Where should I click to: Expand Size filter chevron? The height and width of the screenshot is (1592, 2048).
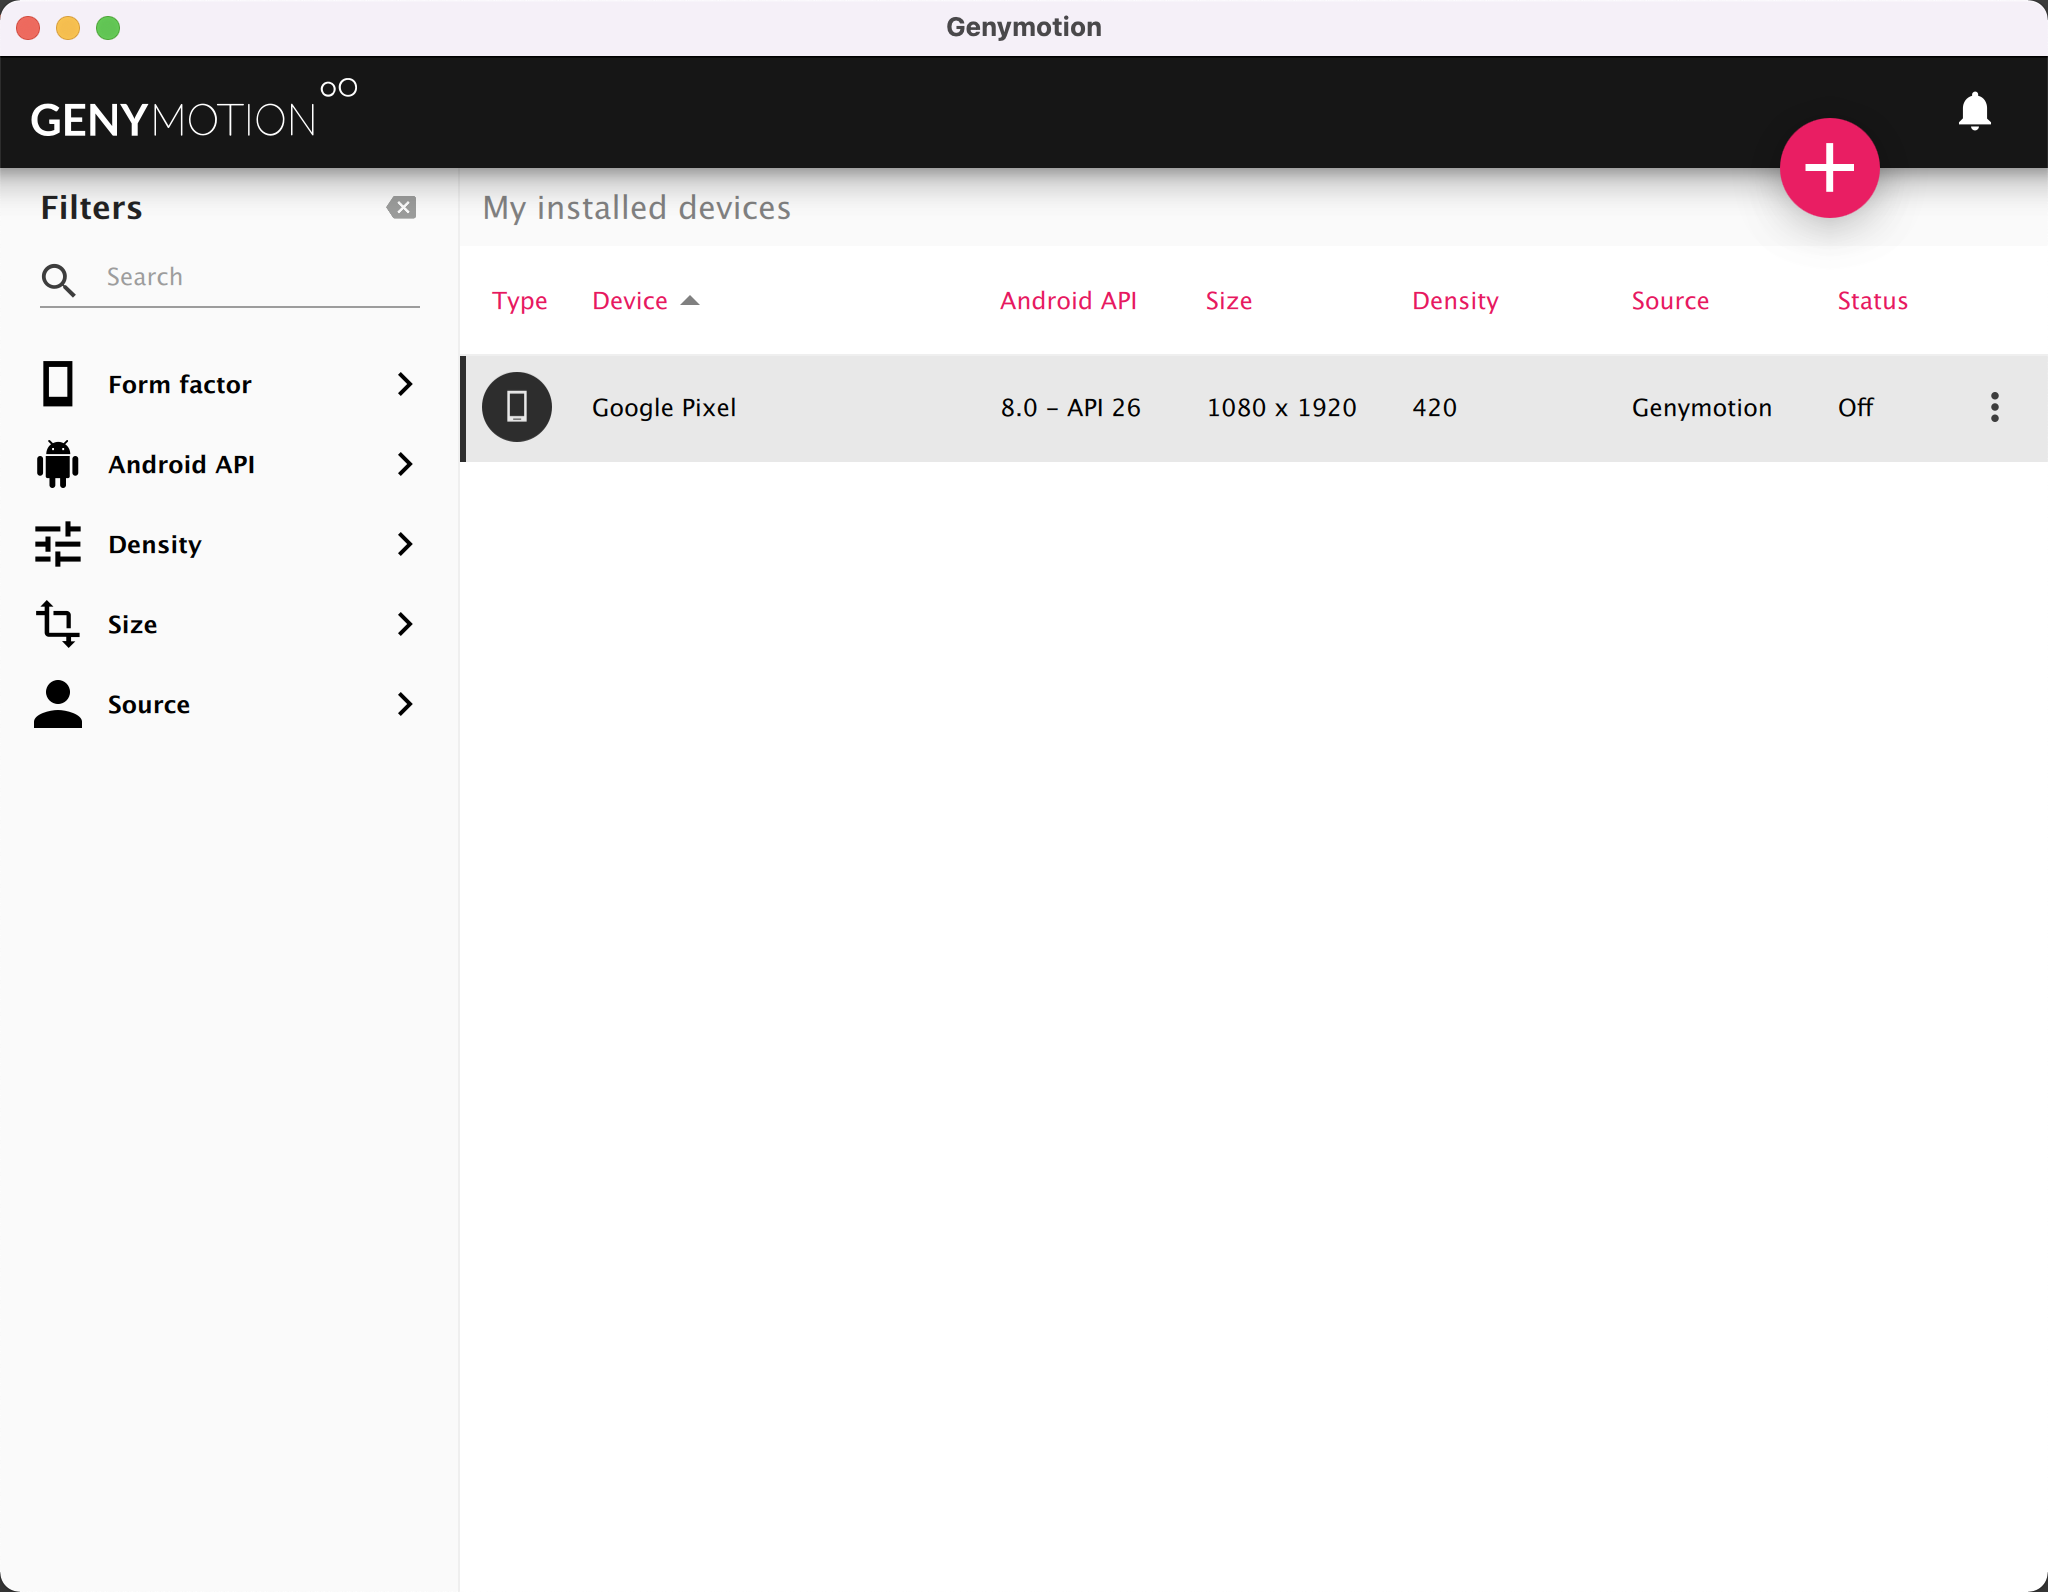click(x=405, y=624)
